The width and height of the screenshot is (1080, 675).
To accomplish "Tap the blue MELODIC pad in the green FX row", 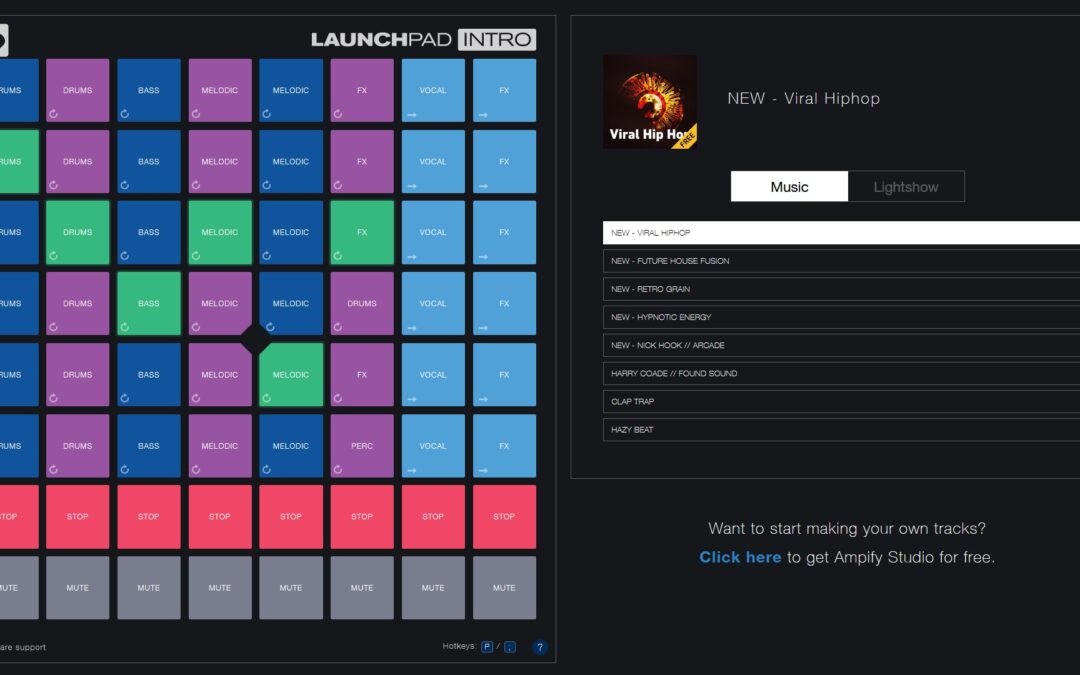I will click(x=291, y=233).
